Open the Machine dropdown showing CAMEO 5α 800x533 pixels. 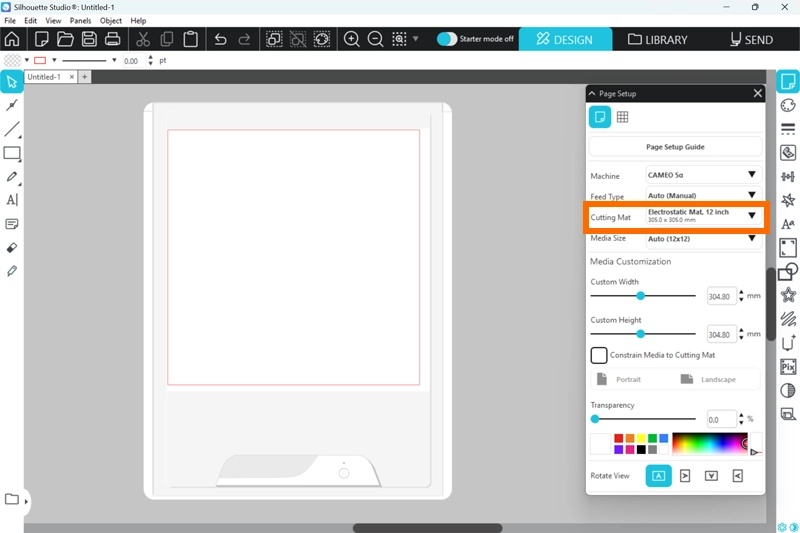(x=702, y=175)
